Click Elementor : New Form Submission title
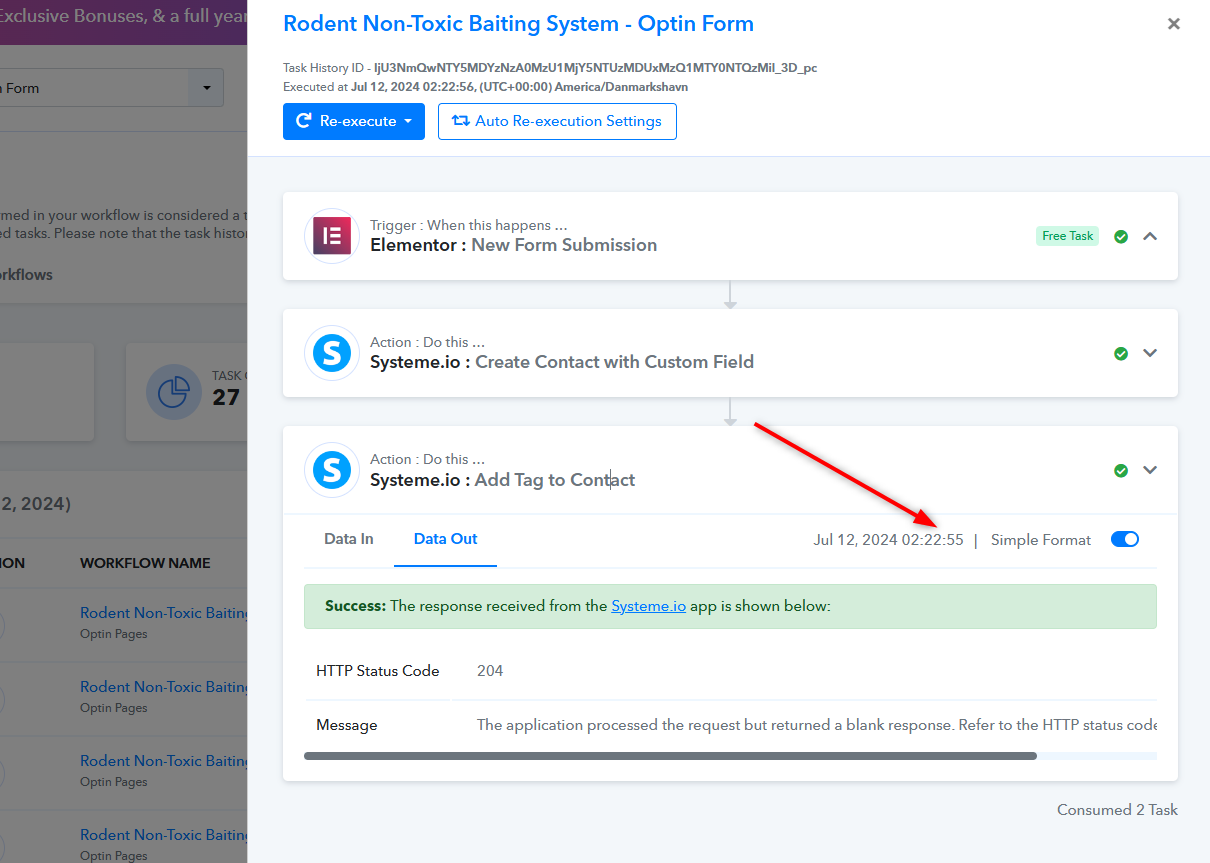The width and height of the screenshot is (1210, 863). pos(513,245)
